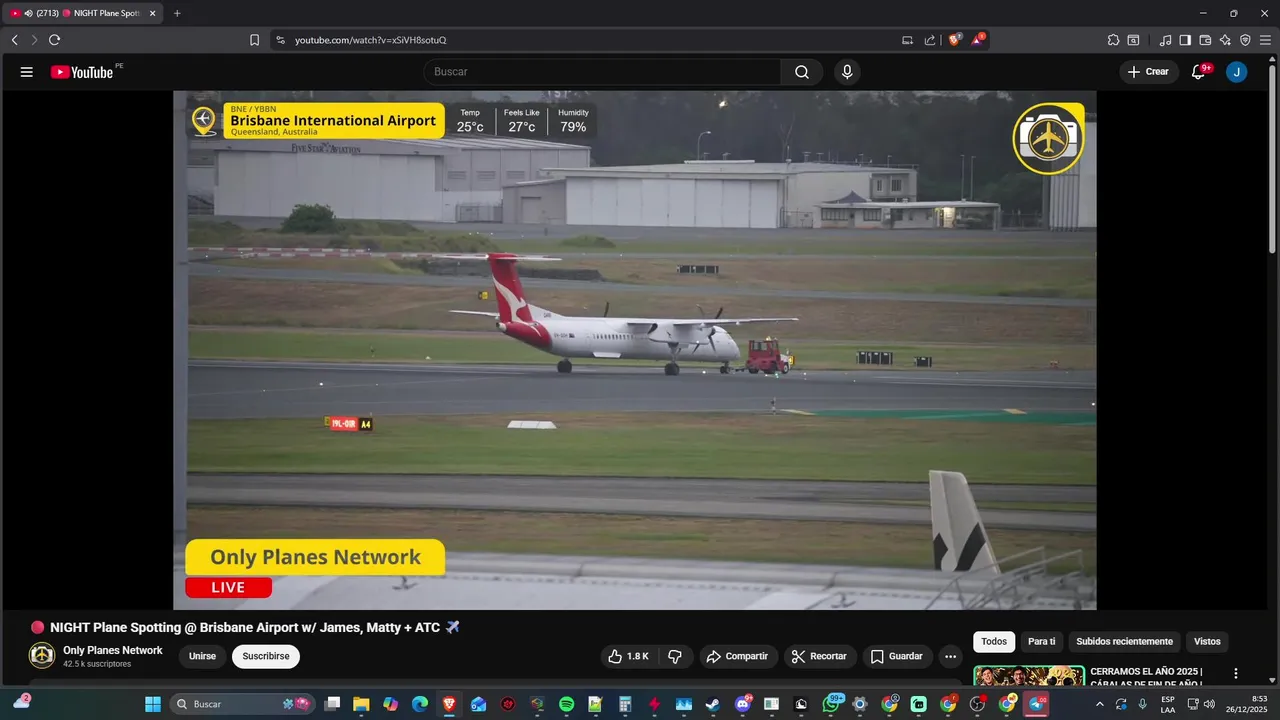The image size is (1280, 720).
Task: Open the YouTube guide hamburger menu
Action: click(27, 72)
